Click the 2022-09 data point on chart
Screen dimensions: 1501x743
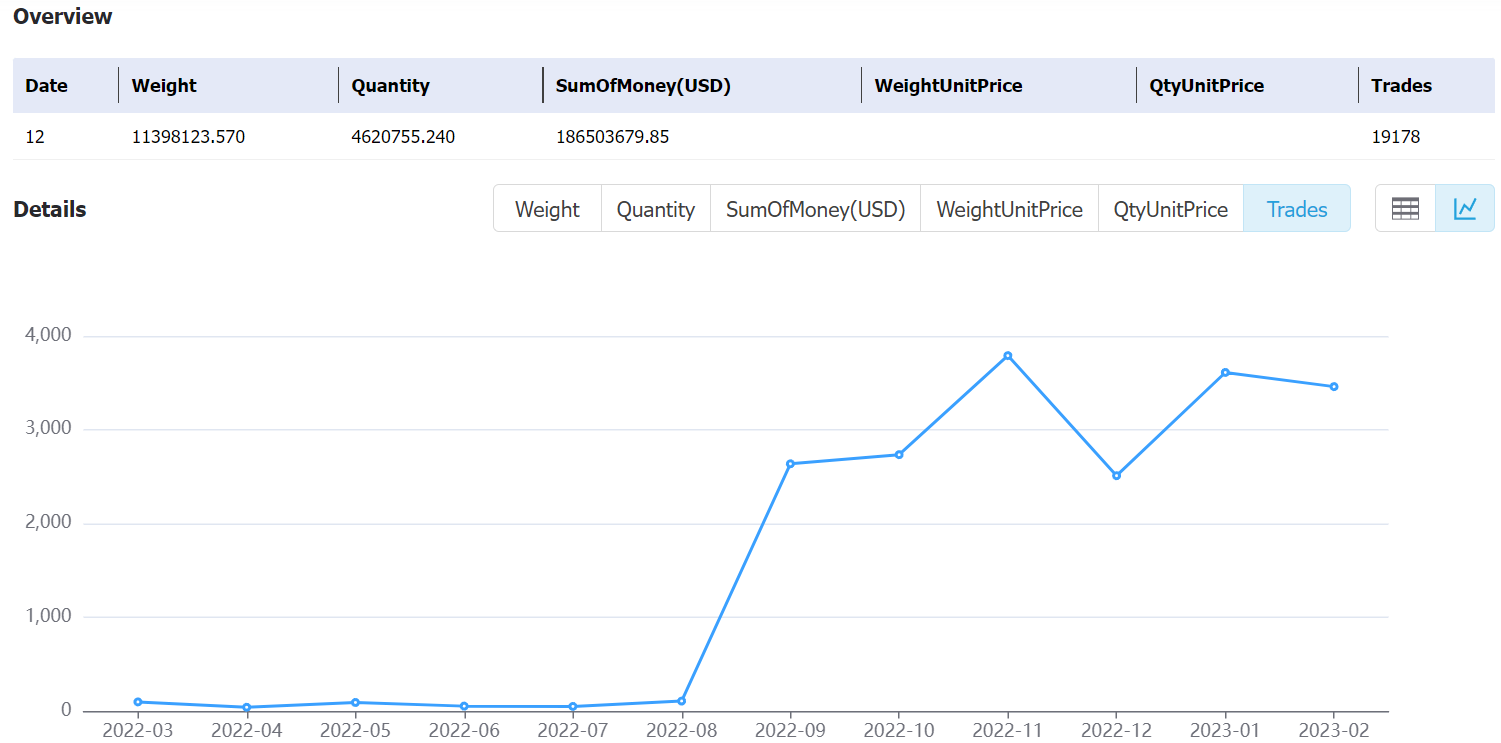pos(790,464)
